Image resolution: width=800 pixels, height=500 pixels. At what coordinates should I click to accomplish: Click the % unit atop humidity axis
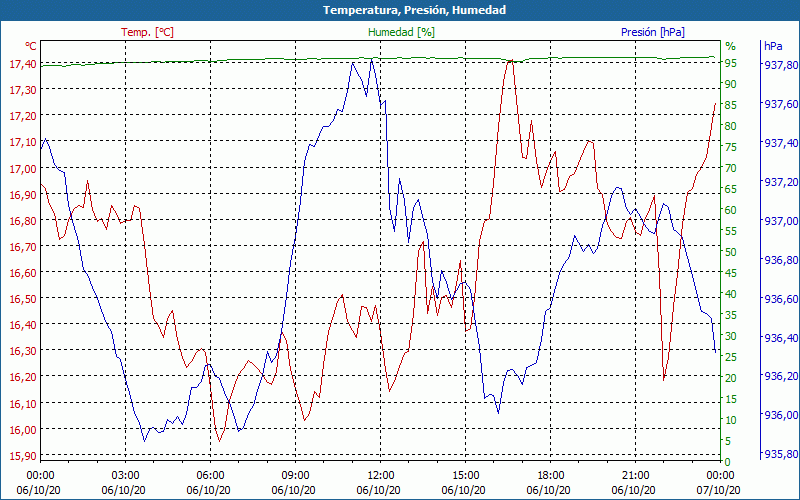pyautogui.click(x=731, y=46)
